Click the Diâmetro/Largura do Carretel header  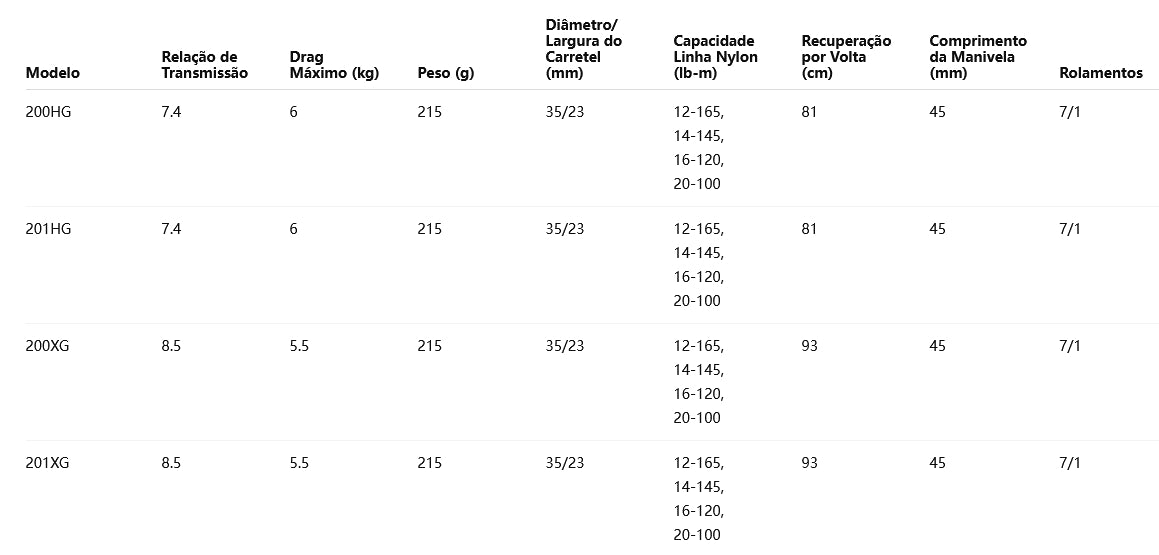coord(584,48)
